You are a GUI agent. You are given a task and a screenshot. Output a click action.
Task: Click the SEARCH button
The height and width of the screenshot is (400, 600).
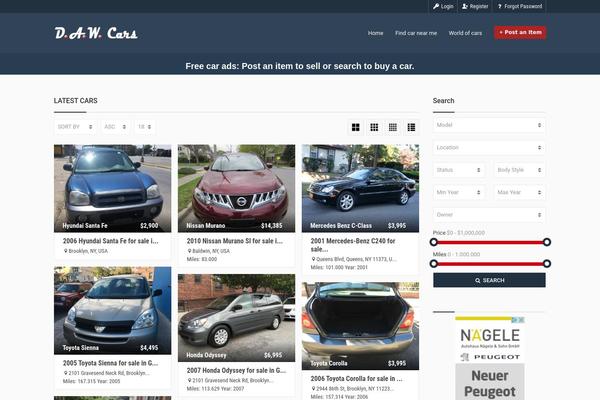point(489,280)
